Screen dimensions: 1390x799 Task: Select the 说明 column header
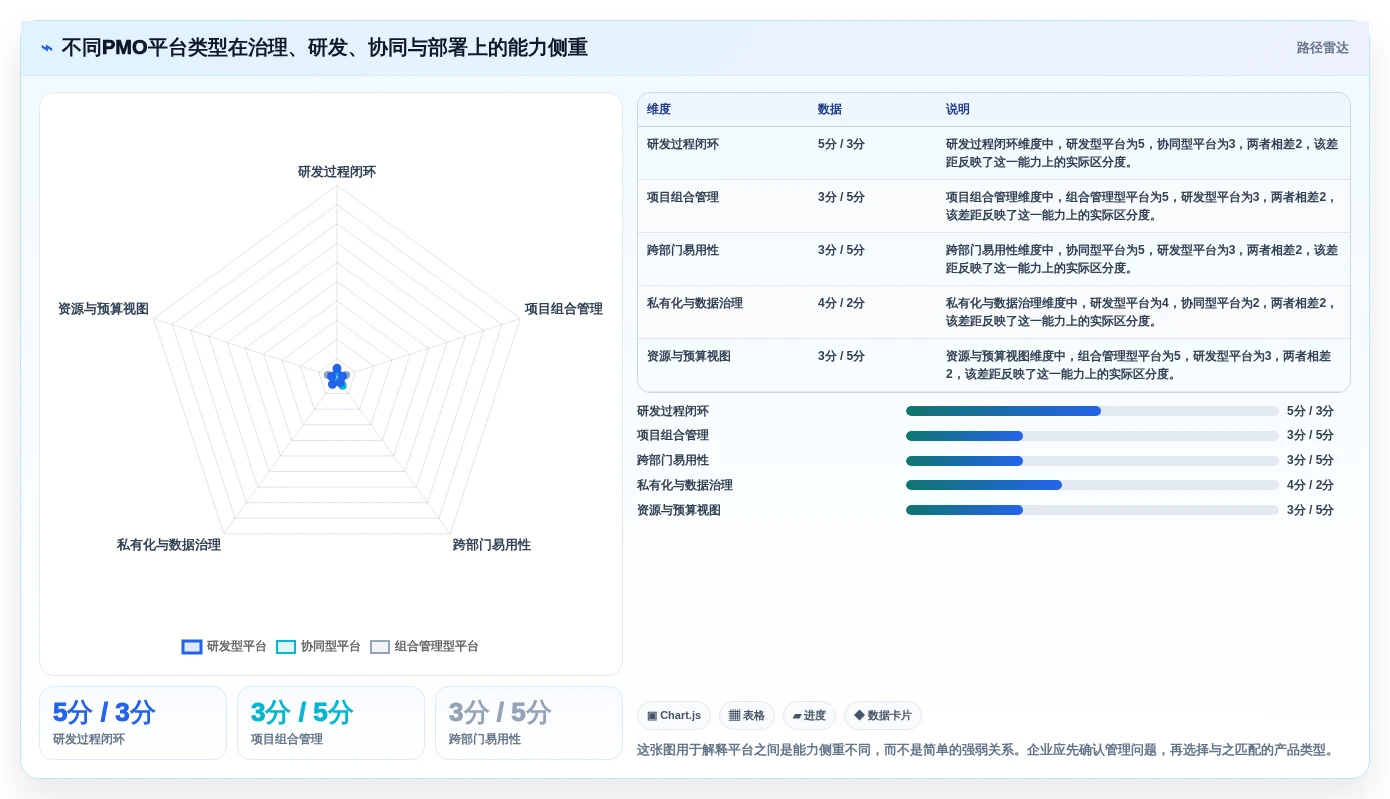click(958, 110)
